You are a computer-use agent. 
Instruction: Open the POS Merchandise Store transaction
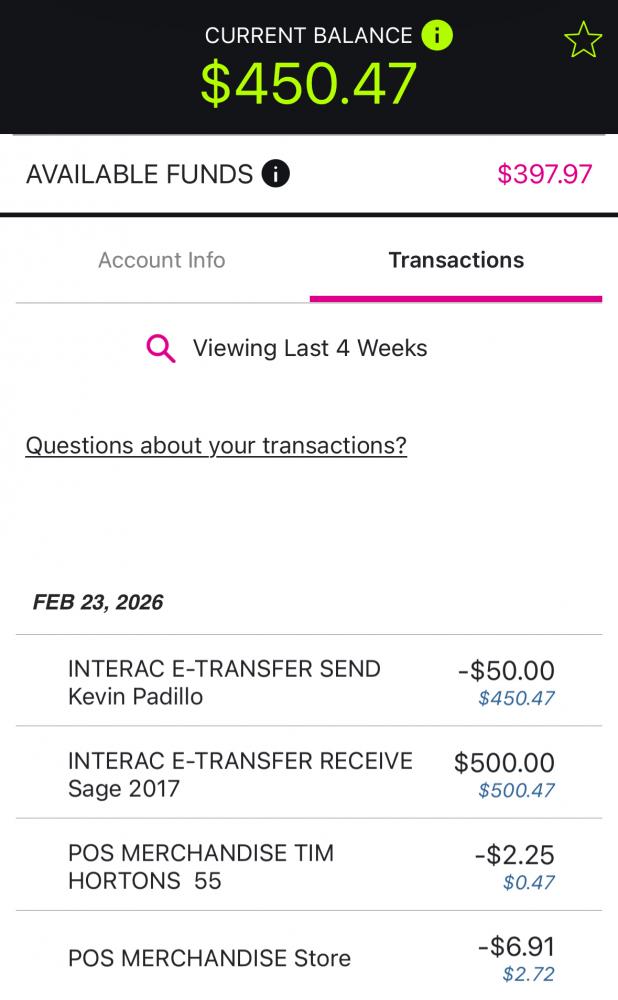coord(209,958)
